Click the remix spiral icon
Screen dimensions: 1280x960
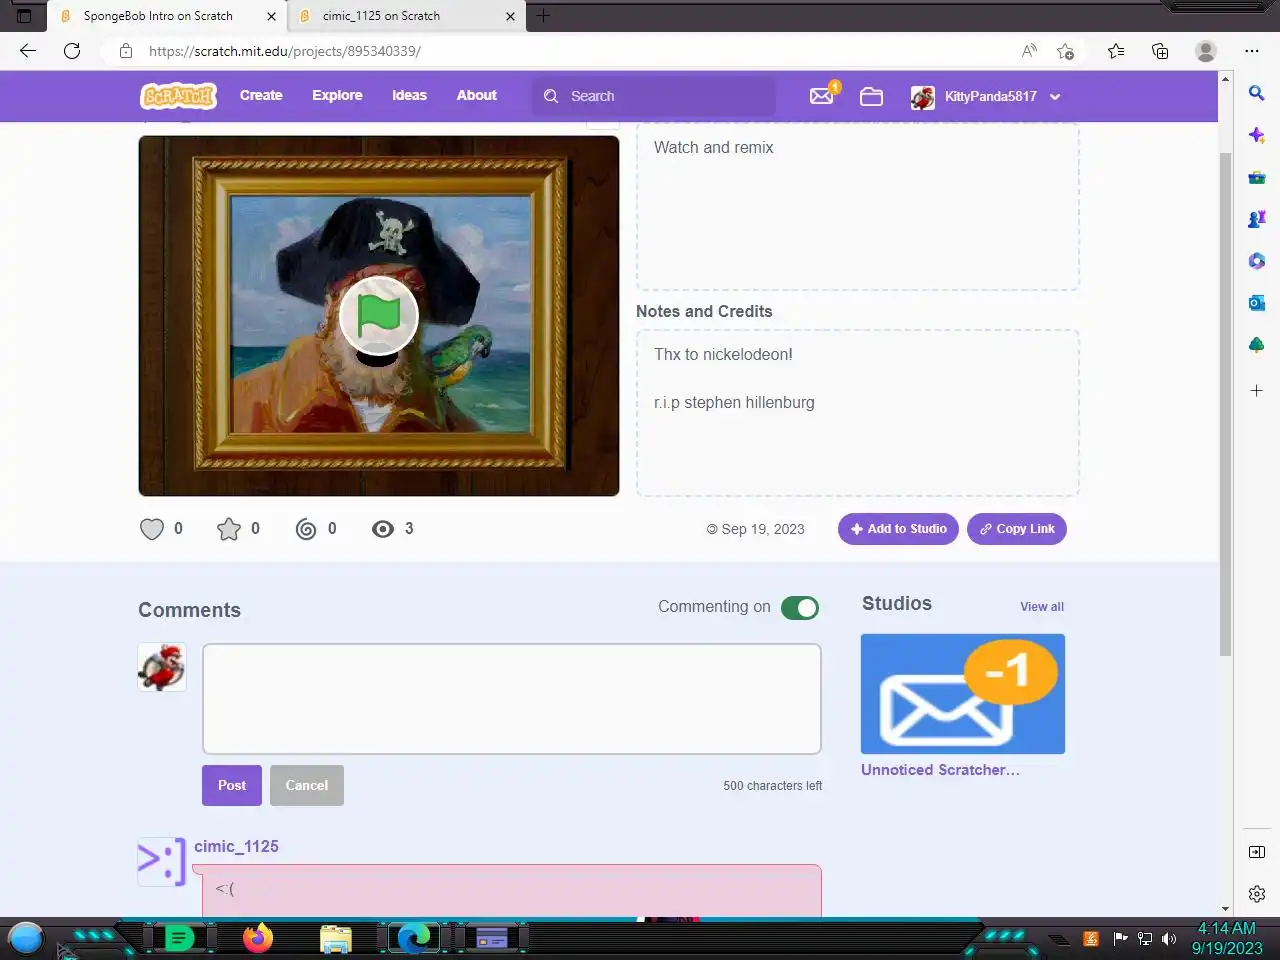[306, 529]
